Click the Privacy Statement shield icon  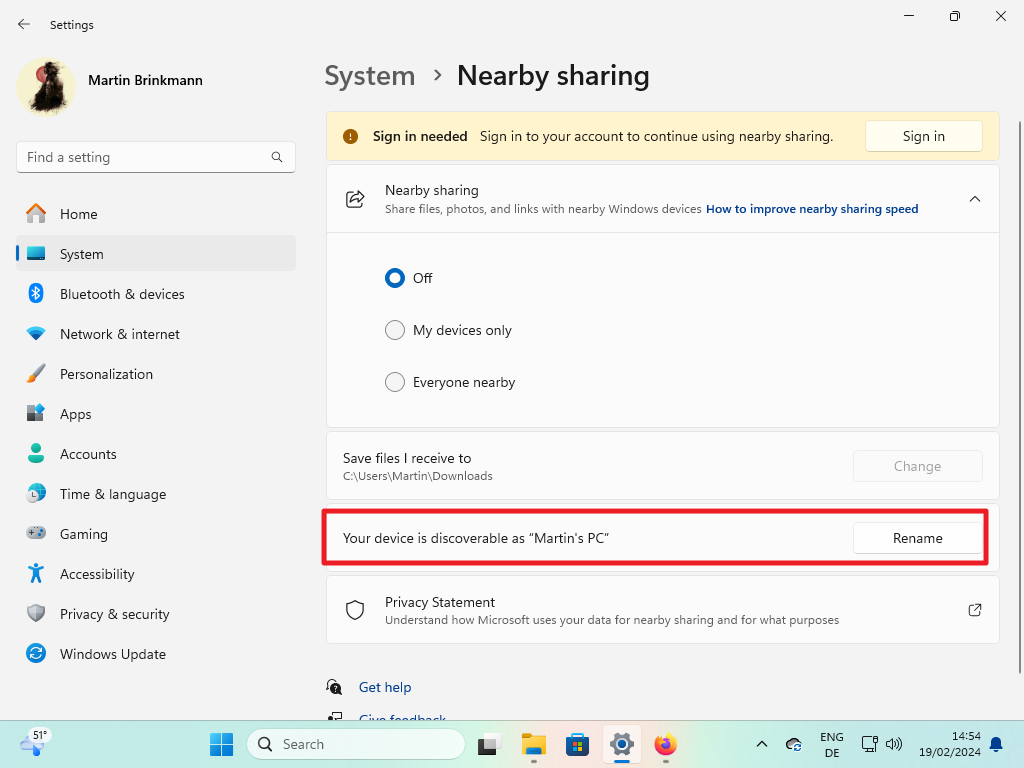[355, 610]
